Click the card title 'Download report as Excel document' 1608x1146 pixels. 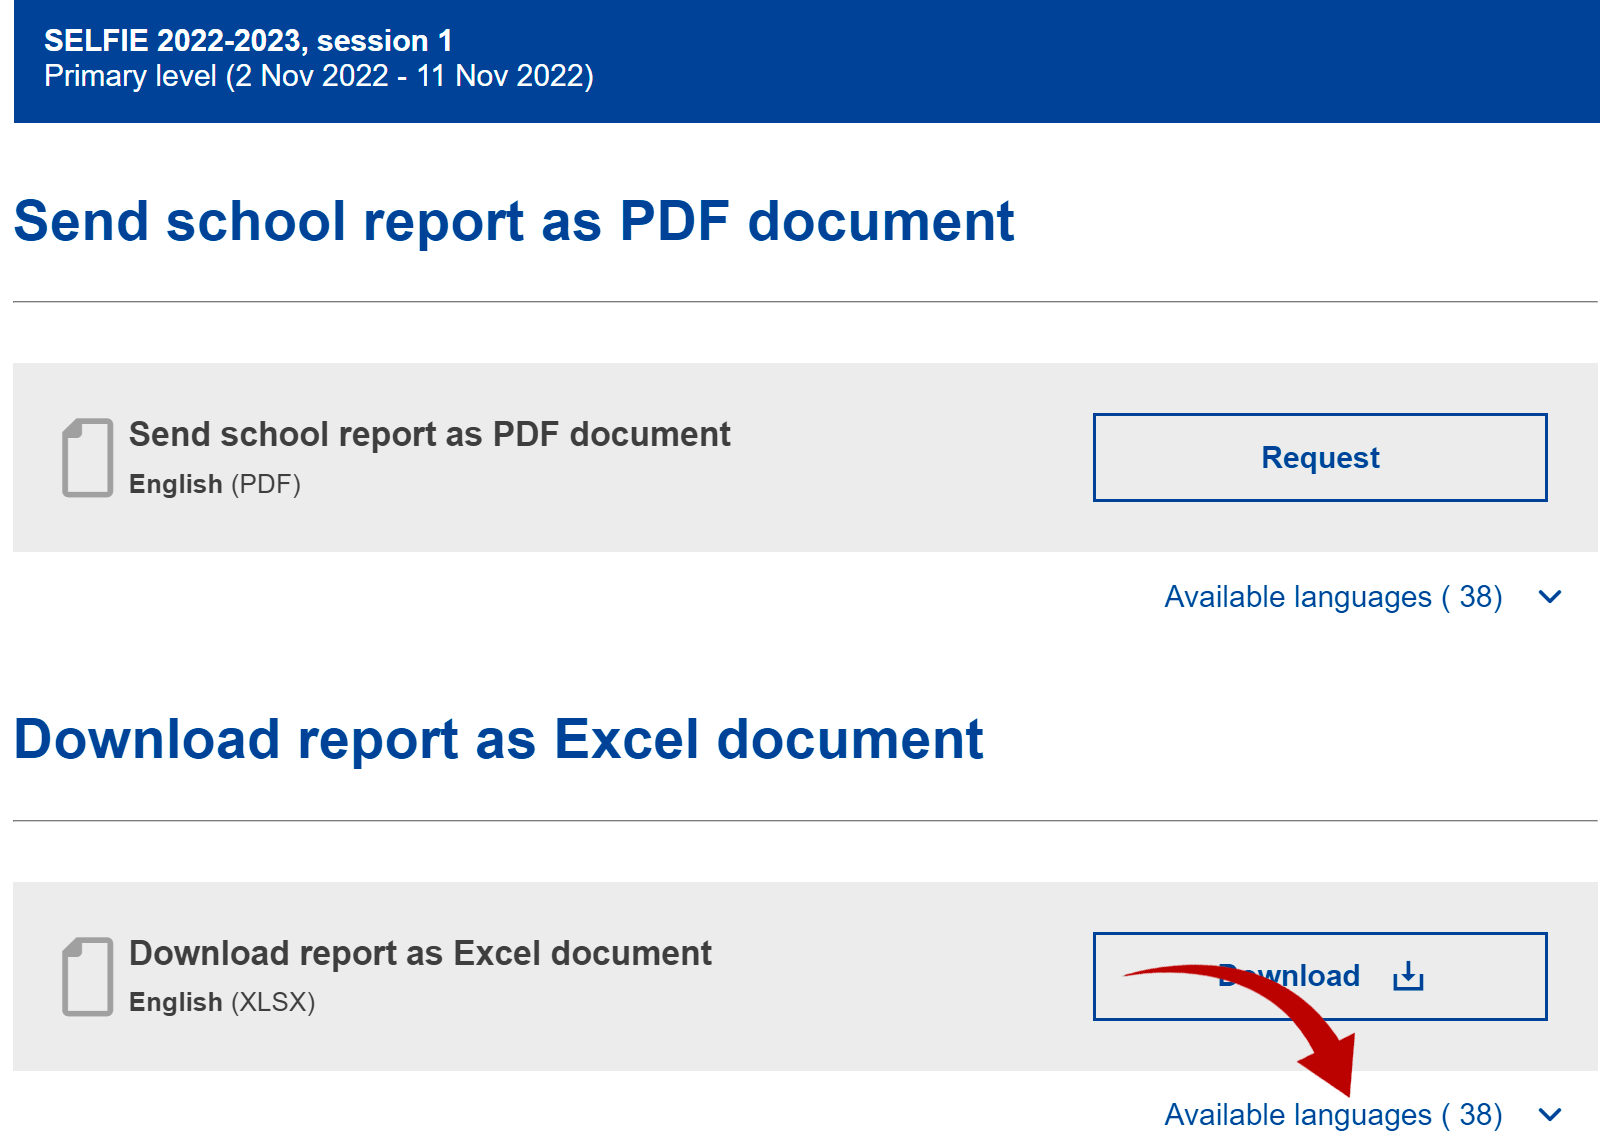420,954
